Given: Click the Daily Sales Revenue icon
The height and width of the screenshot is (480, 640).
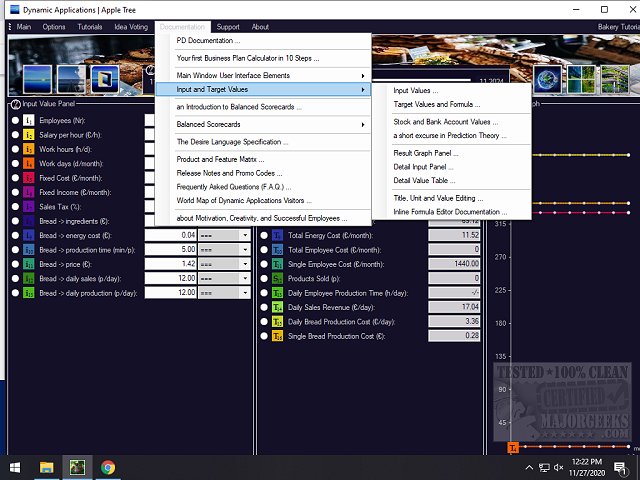Looking at the screenshot, I should [x=278, y=307].
